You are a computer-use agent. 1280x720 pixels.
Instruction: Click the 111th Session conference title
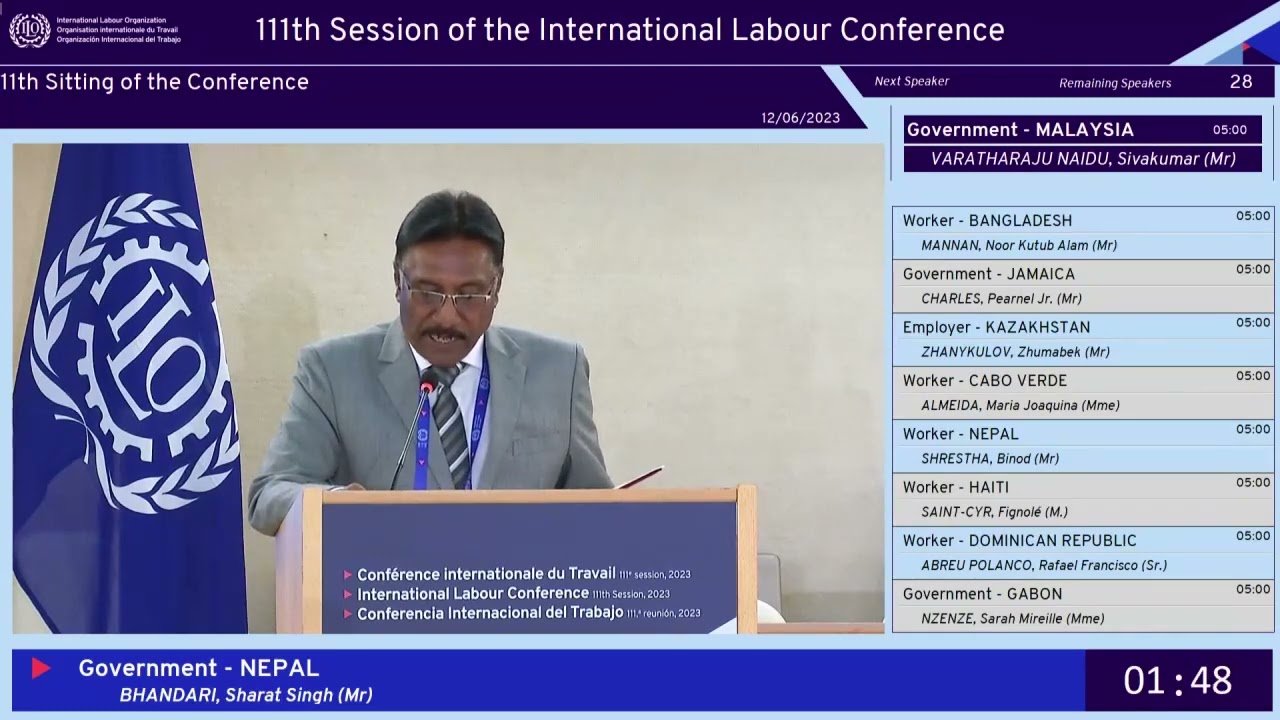click(x=629, y=30)
